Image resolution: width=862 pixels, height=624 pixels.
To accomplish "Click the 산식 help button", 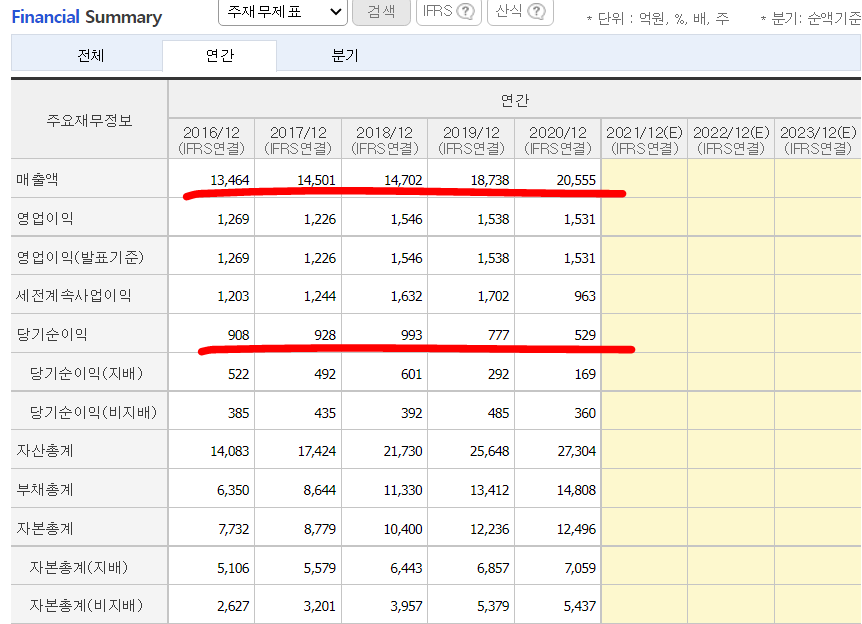I will (520, 12).
